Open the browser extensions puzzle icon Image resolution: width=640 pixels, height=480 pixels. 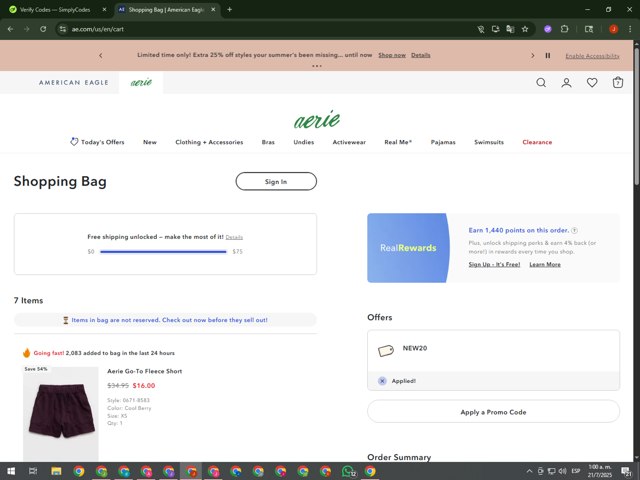point(564,29)
